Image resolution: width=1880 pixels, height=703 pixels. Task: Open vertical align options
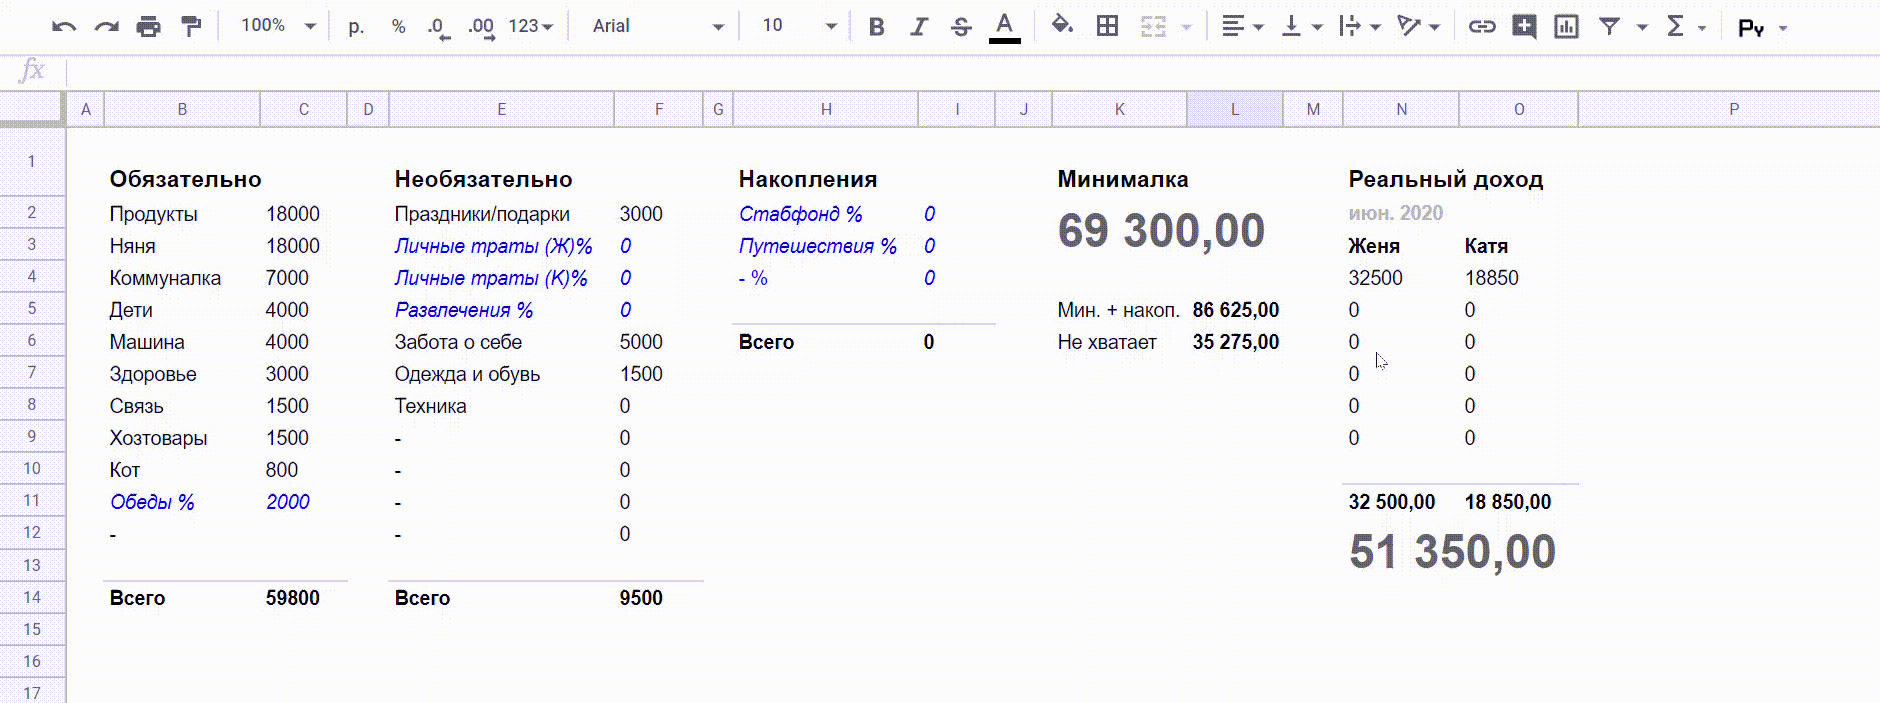(x=1302, y=27)
